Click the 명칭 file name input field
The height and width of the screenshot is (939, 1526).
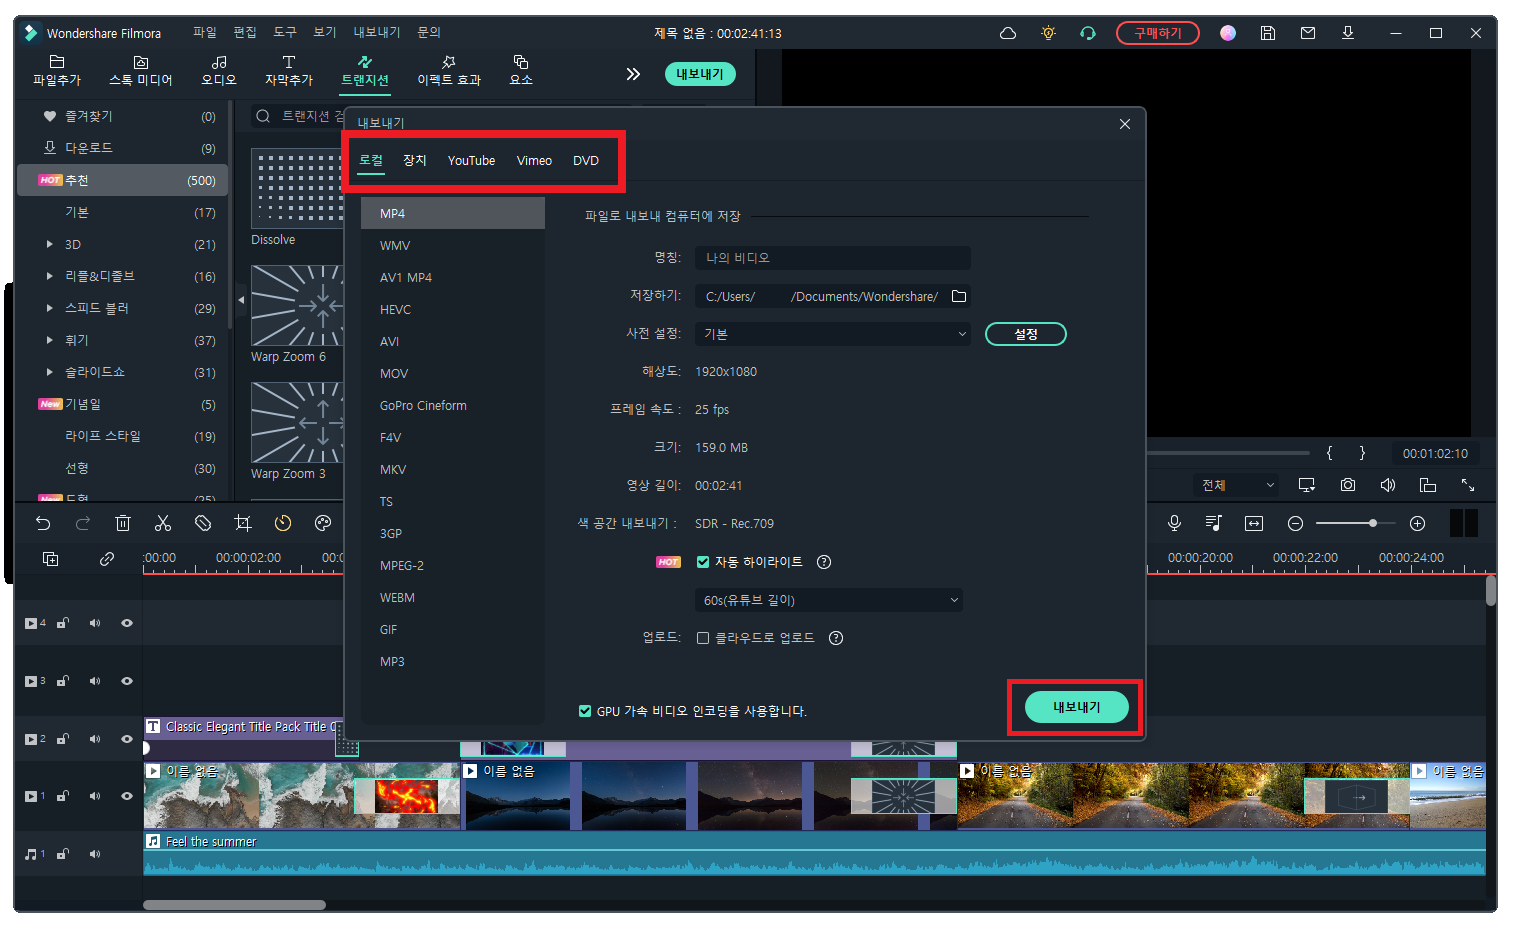click(833, 258)
